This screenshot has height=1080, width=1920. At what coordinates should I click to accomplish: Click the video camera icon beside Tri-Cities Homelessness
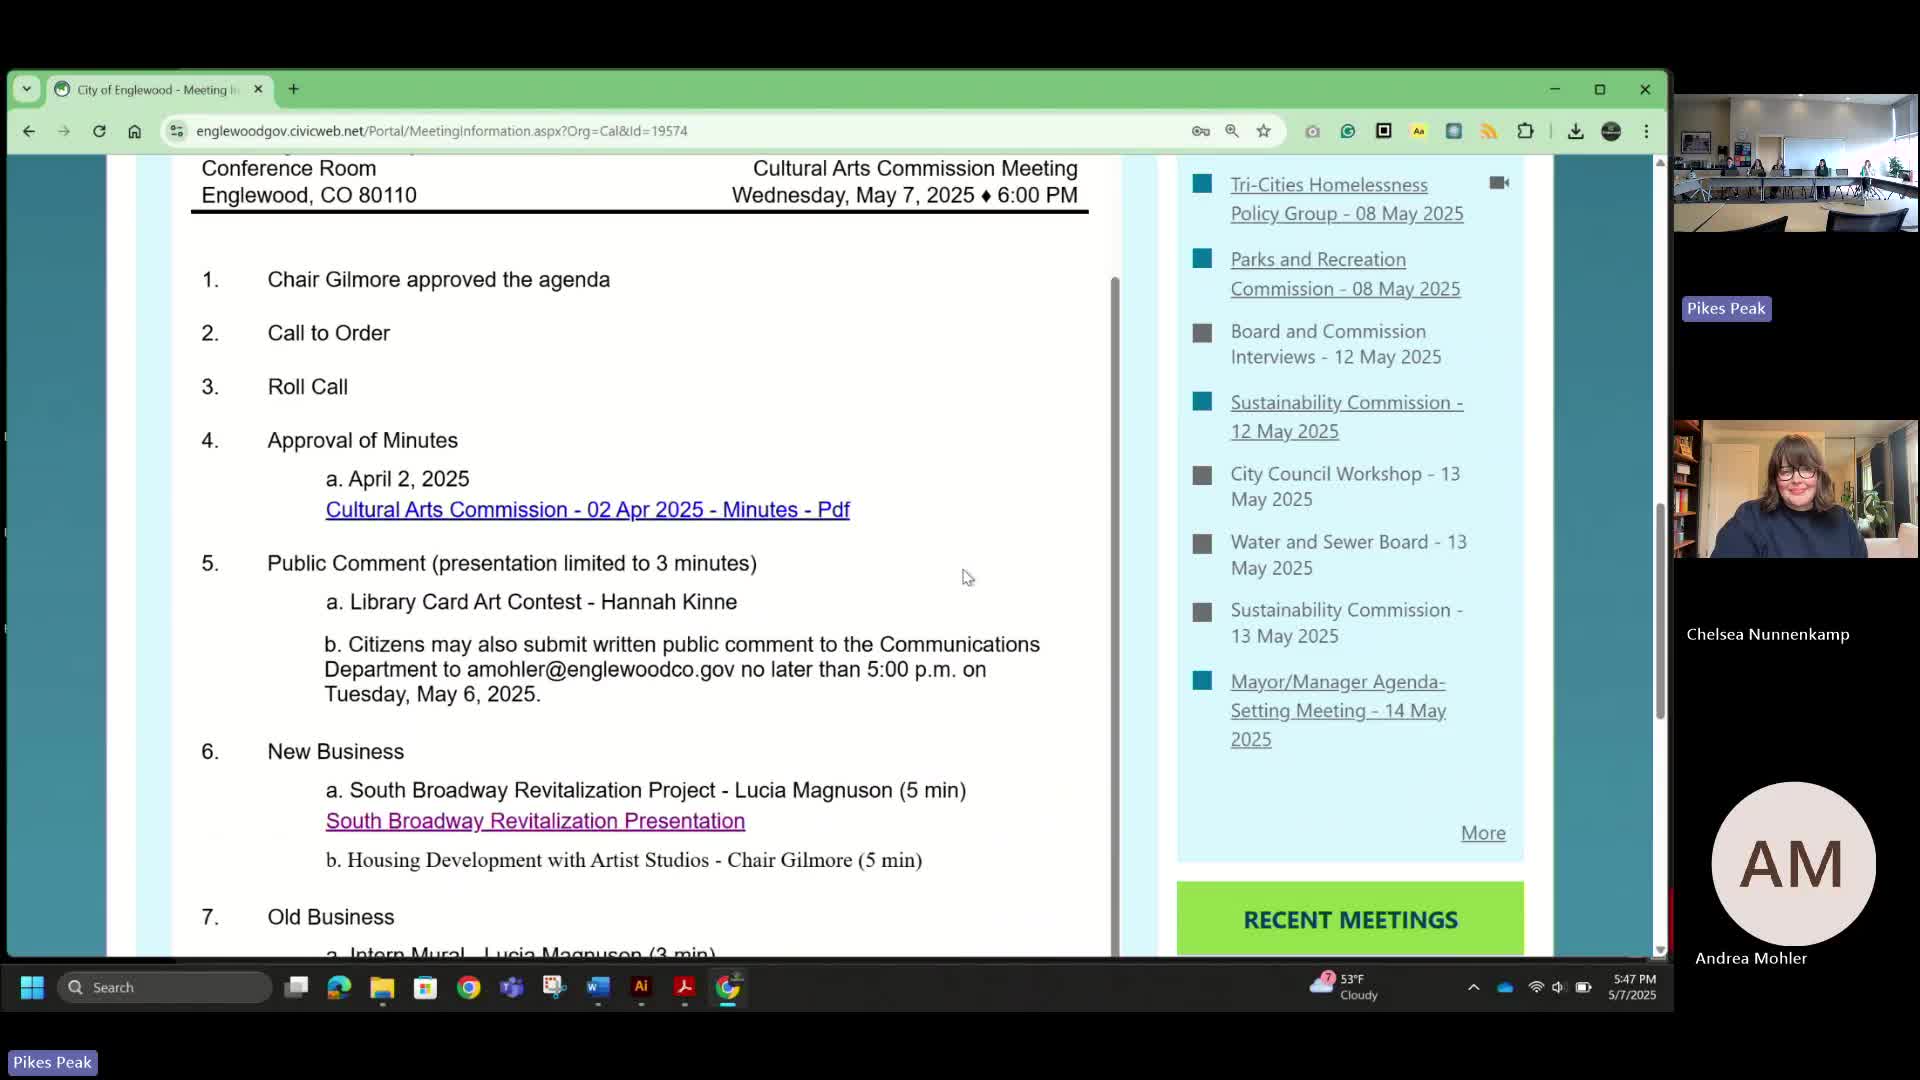(x=1498, y=183)
